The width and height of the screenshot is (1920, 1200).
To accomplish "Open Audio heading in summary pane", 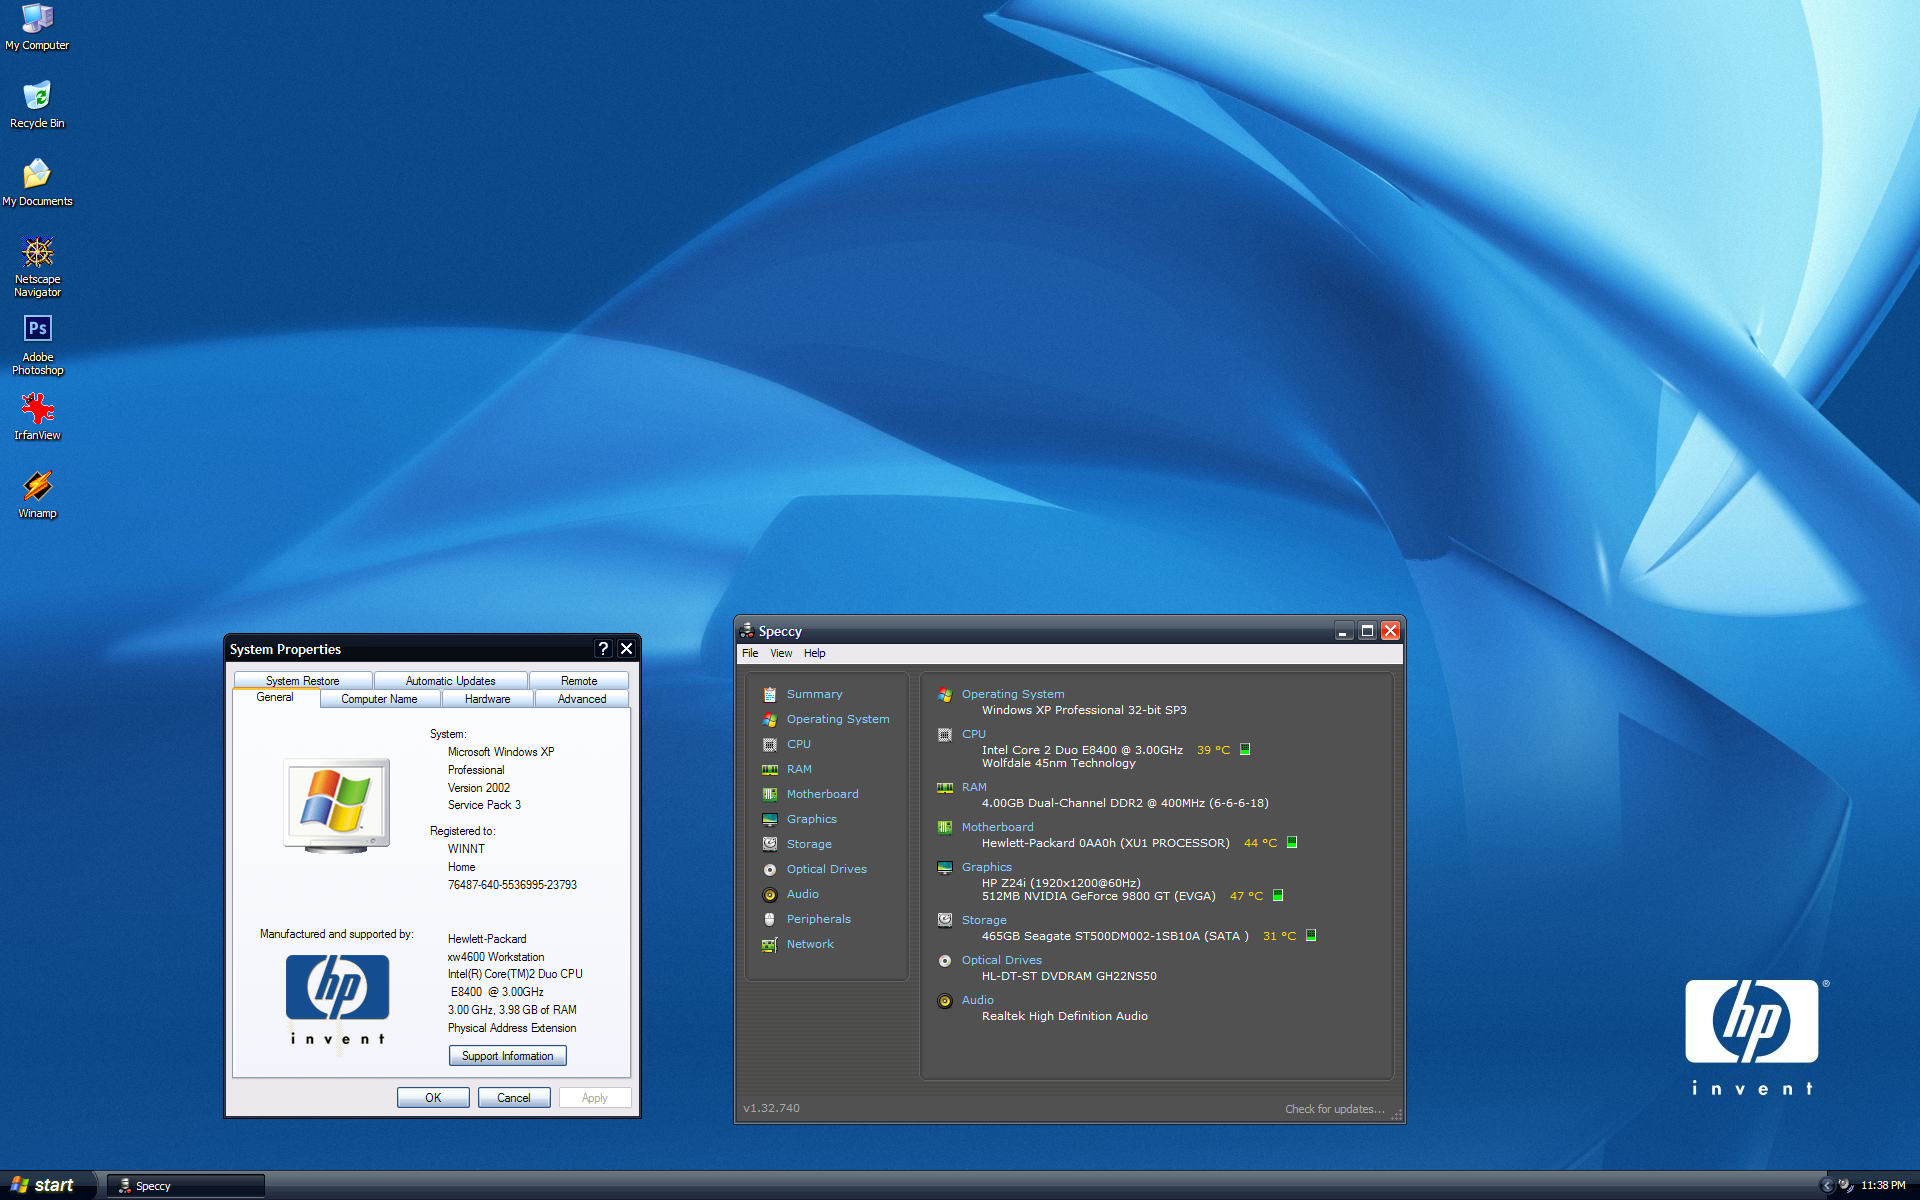I will click(977, 1000).
